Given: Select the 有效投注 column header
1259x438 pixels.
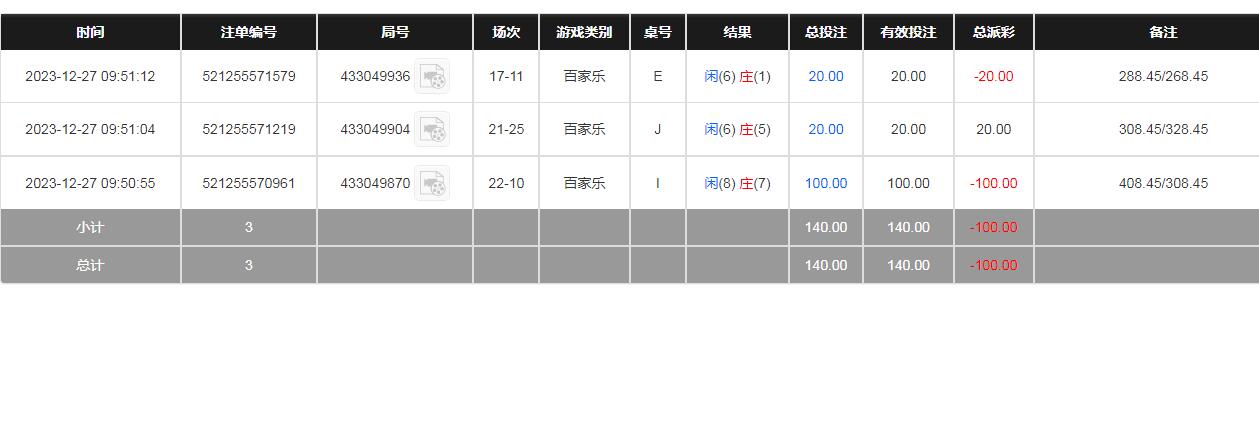Looking at the screenshot, I should pos(908,32).
